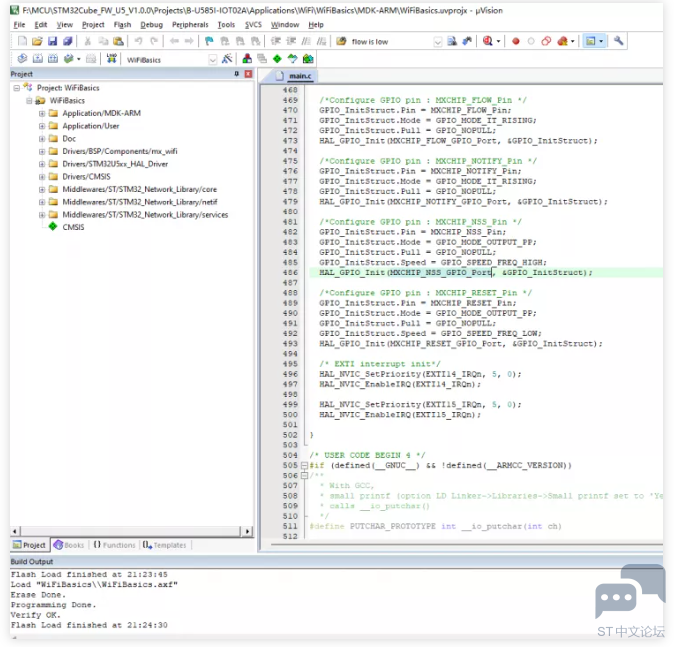Open the target selection dropdown WiFiBasics

[212, 60]
